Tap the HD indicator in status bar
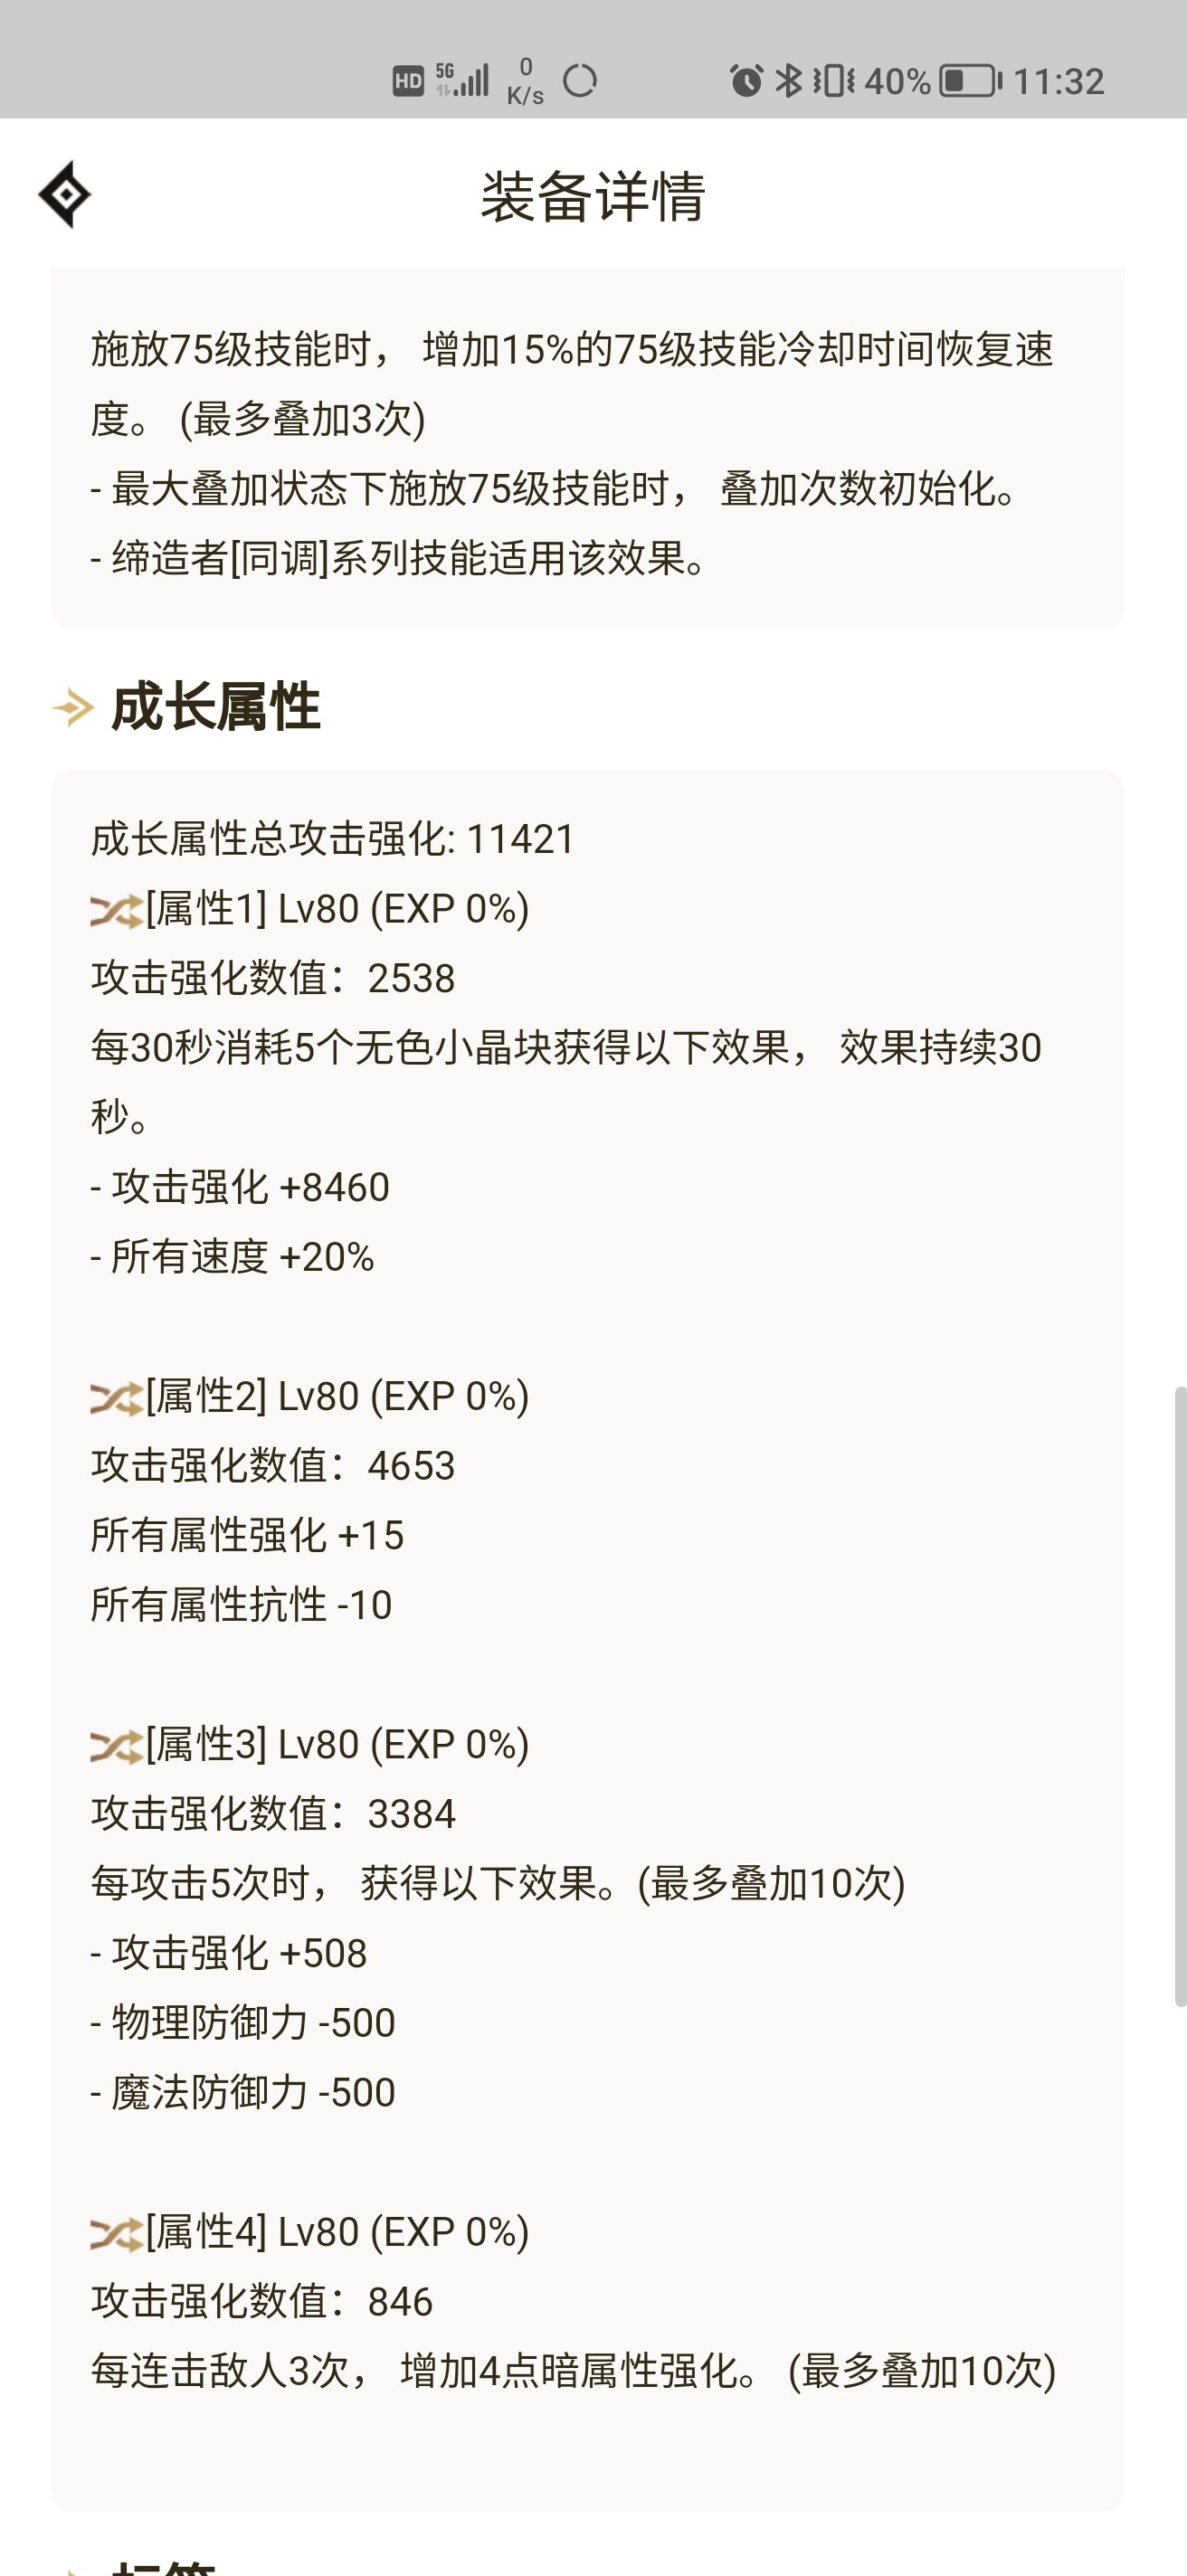1187x2576 pixels. pos(408,81)
